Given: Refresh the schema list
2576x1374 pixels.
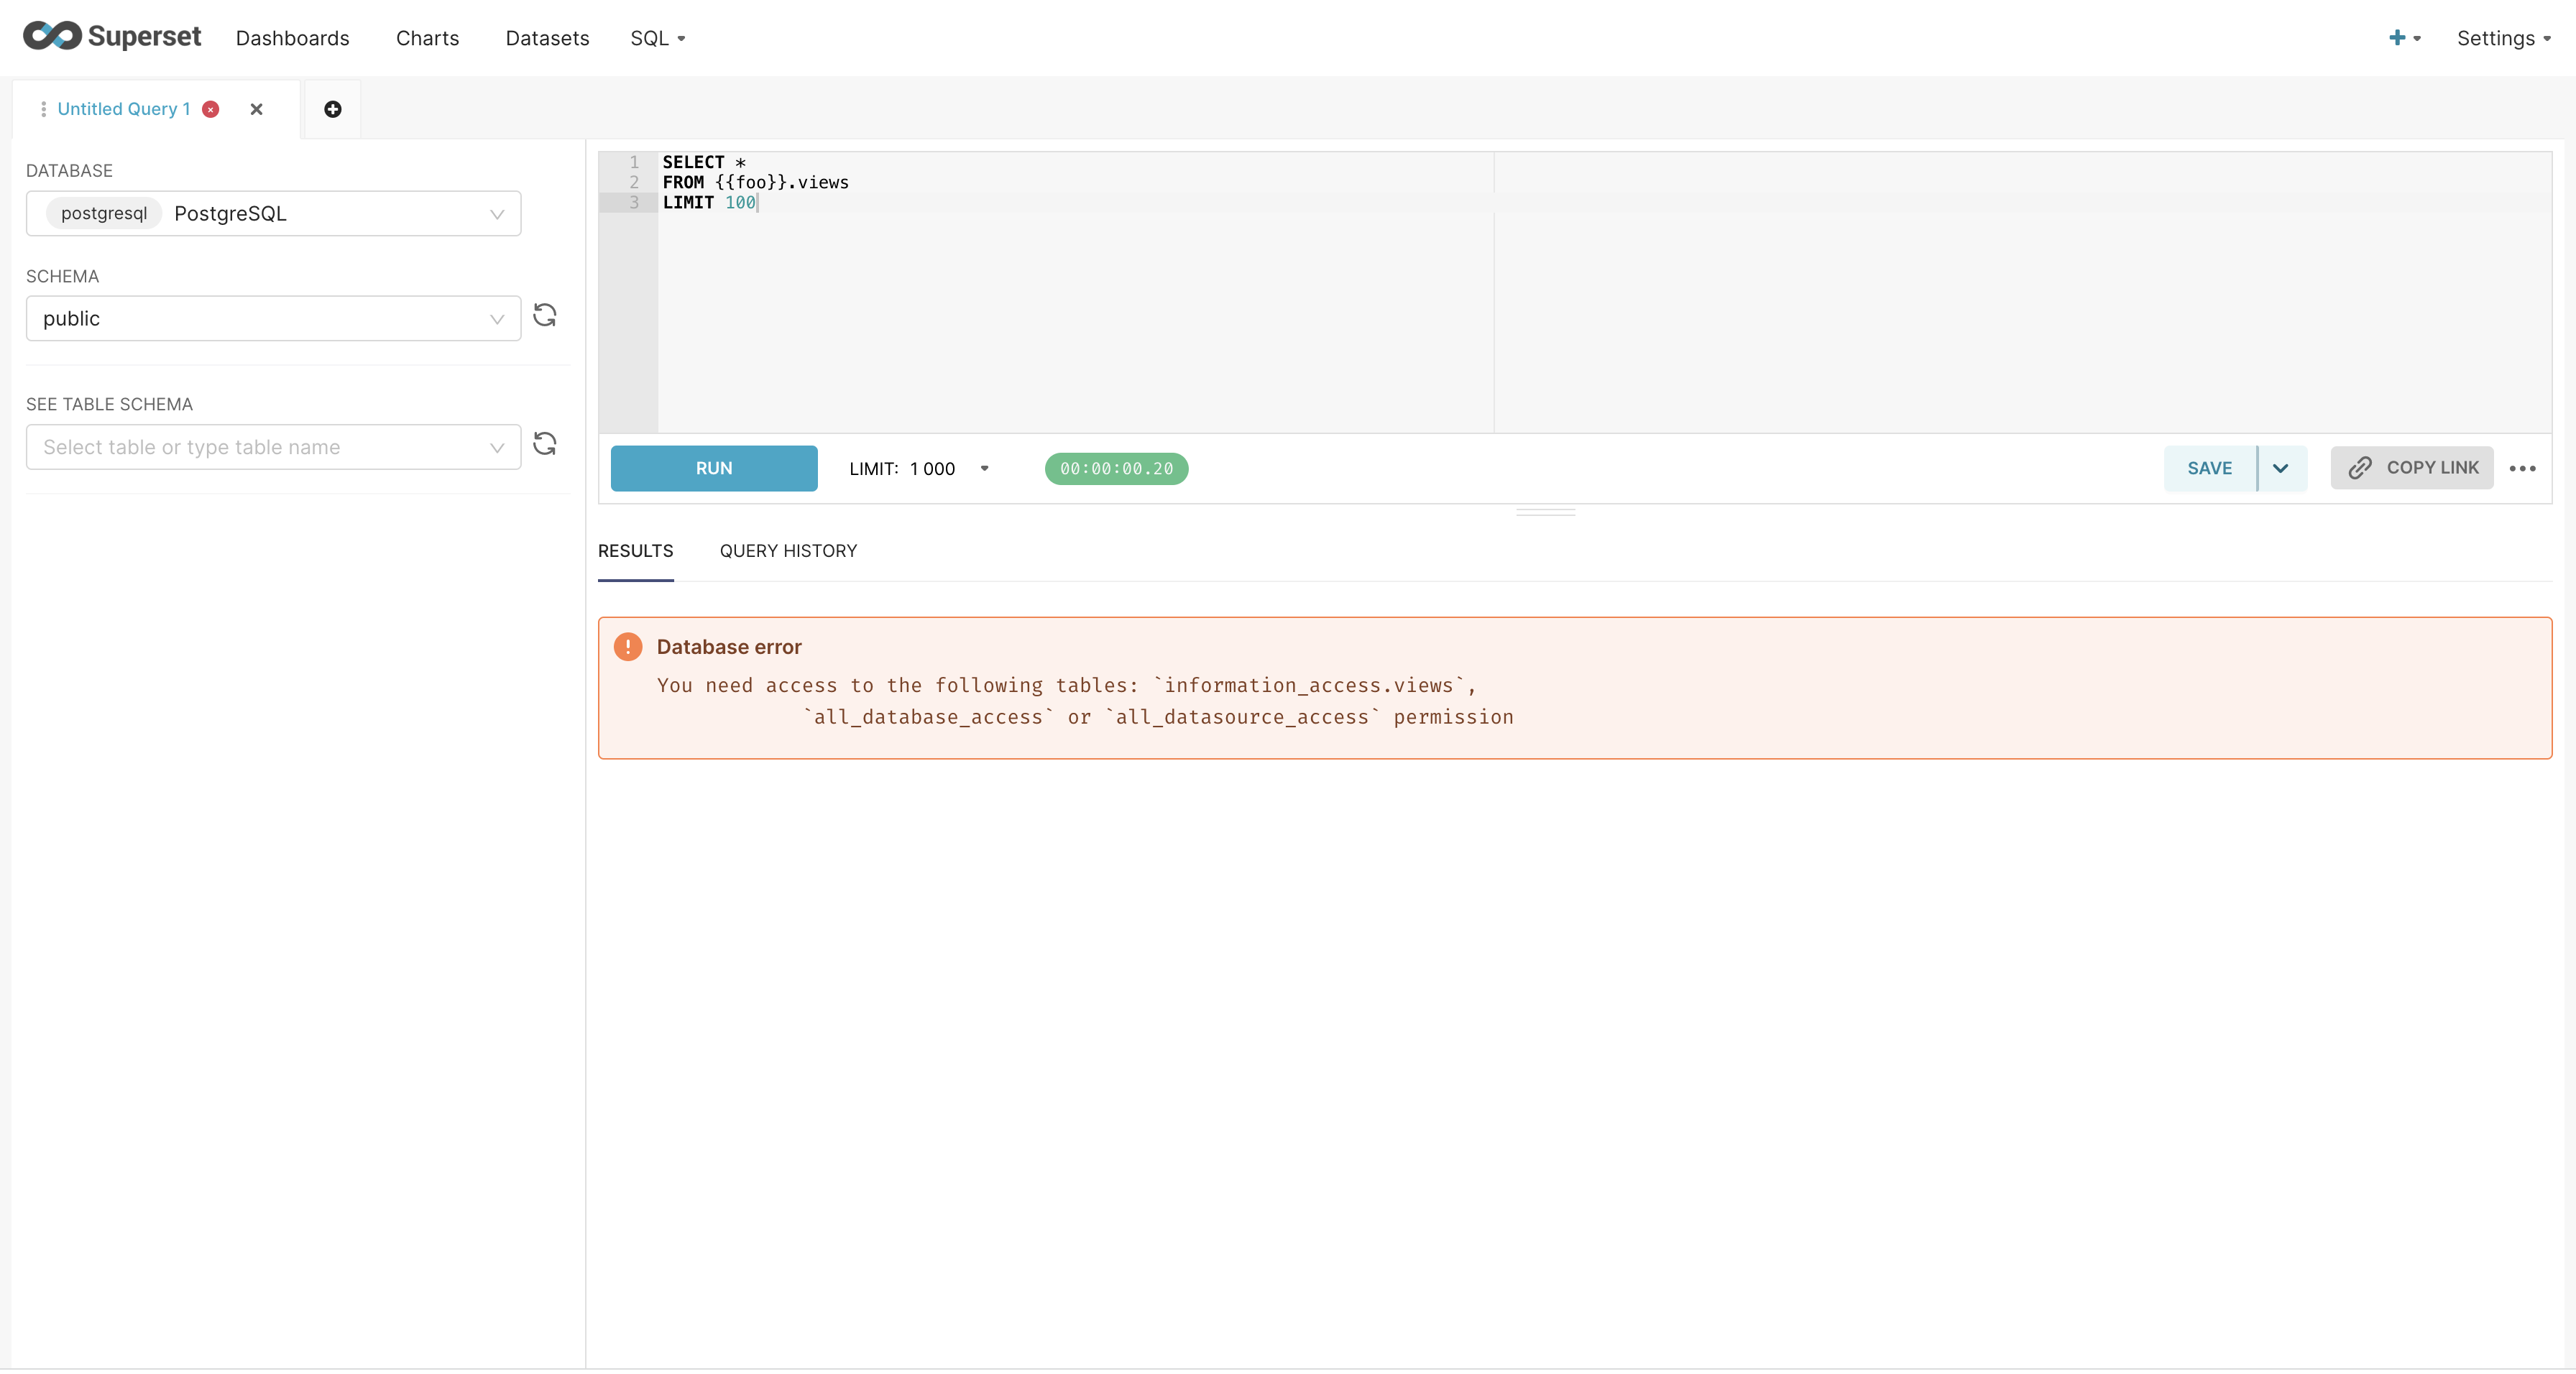Looking at the screenshot, I should coord(544,316).
